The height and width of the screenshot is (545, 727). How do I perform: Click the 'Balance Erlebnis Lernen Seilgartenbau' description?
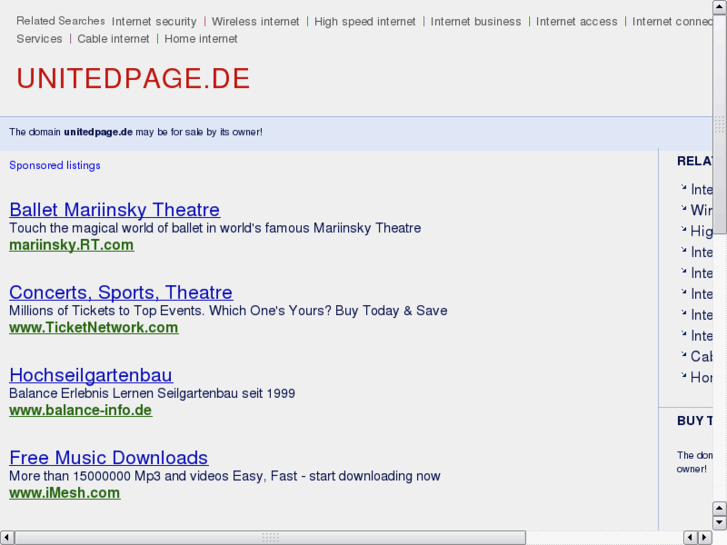[x=152, y=393]
